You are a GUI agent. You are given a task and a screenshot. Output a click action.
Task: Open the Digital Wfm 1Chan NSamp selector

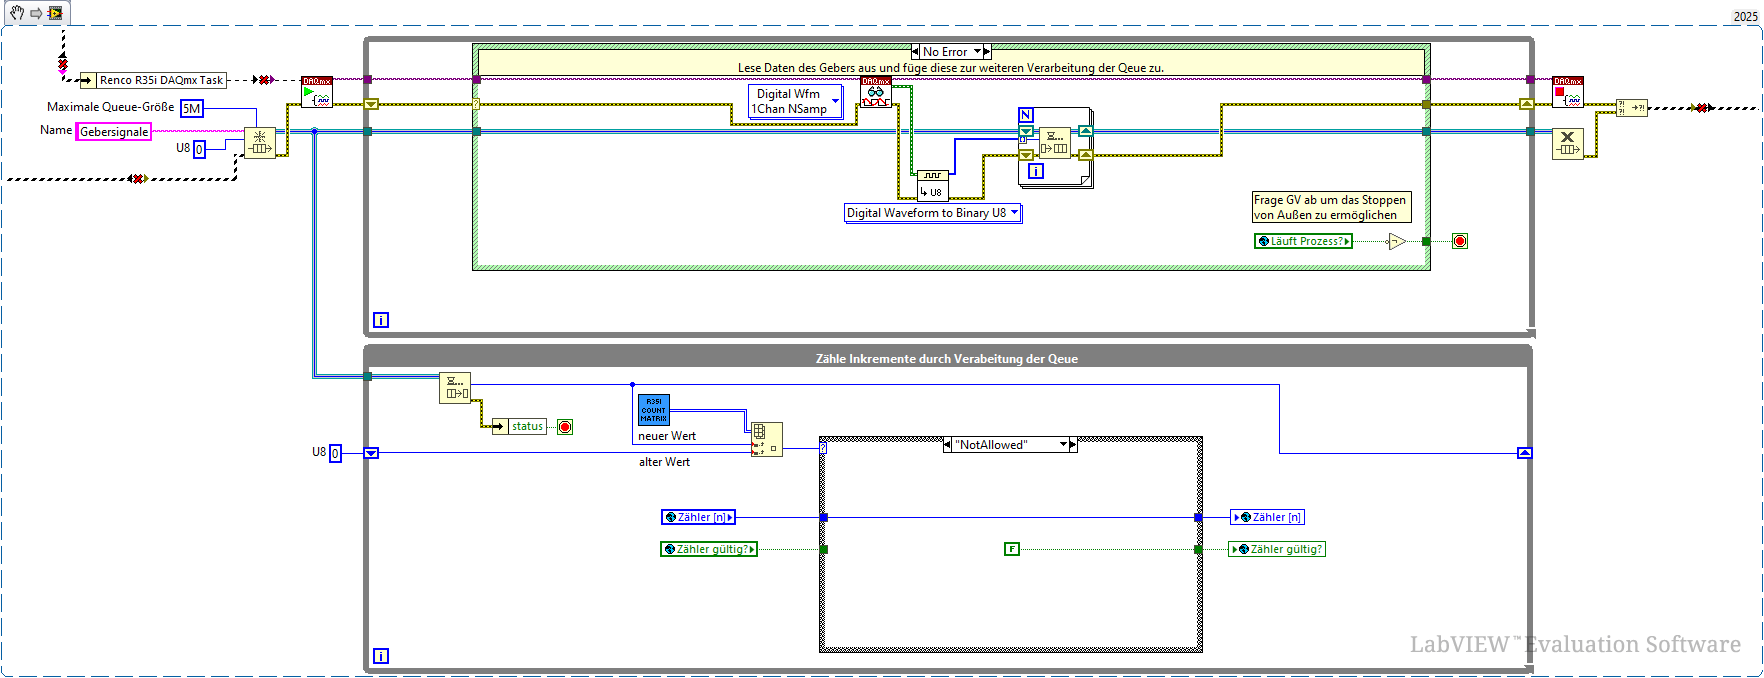point(796,101)
